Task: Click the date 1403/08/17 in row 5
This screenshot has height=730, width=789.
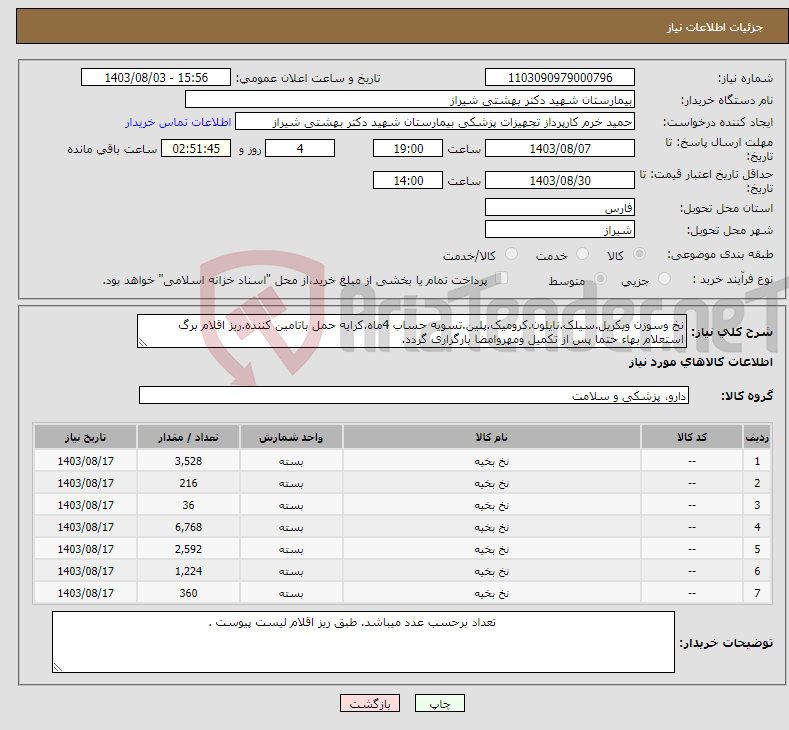Action: click(86, 549)
